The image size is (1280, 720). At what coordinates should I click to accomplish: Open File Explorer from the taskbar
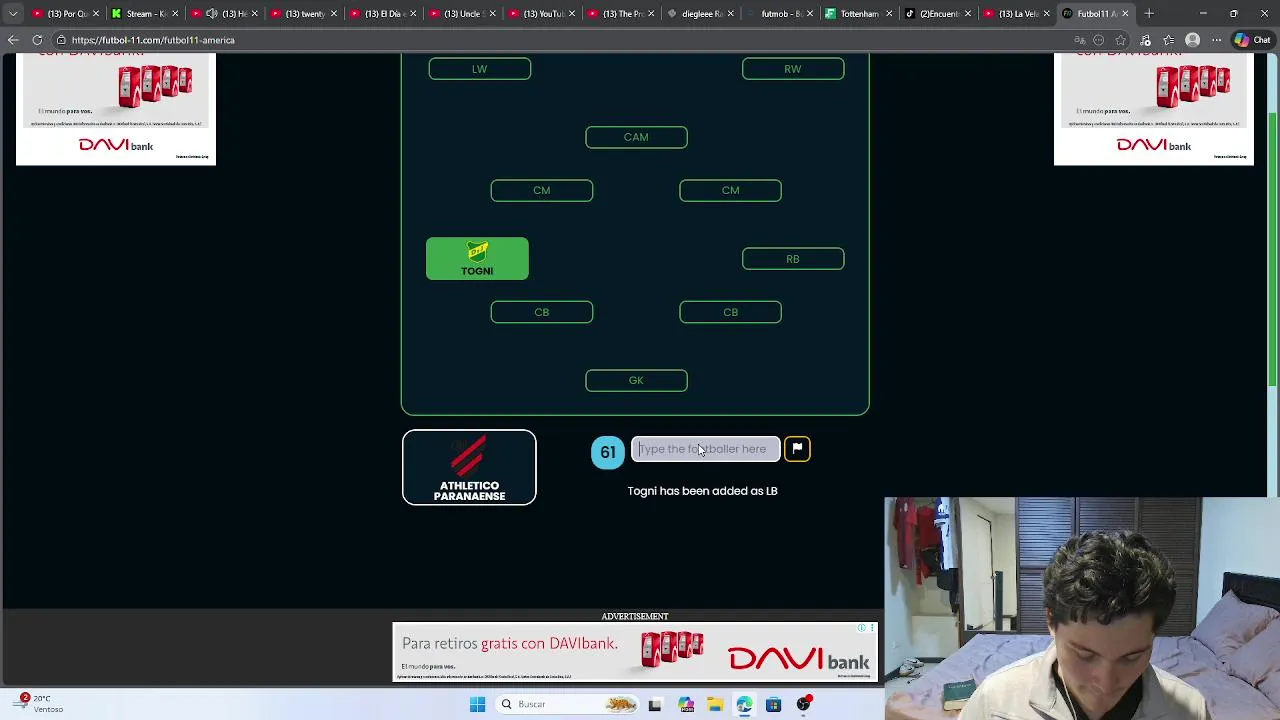click(x=715, y=704)
